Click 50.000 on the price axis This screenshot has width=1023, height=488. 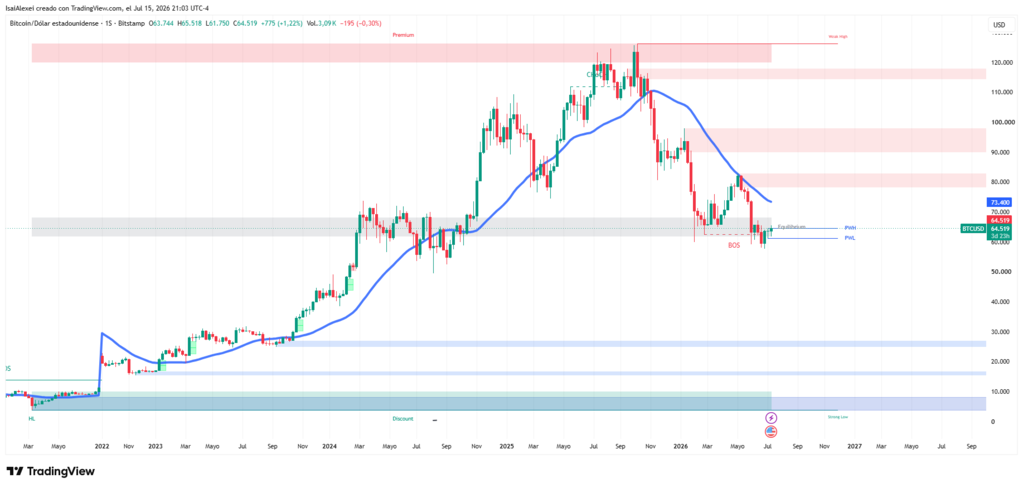coord(1003,271)
